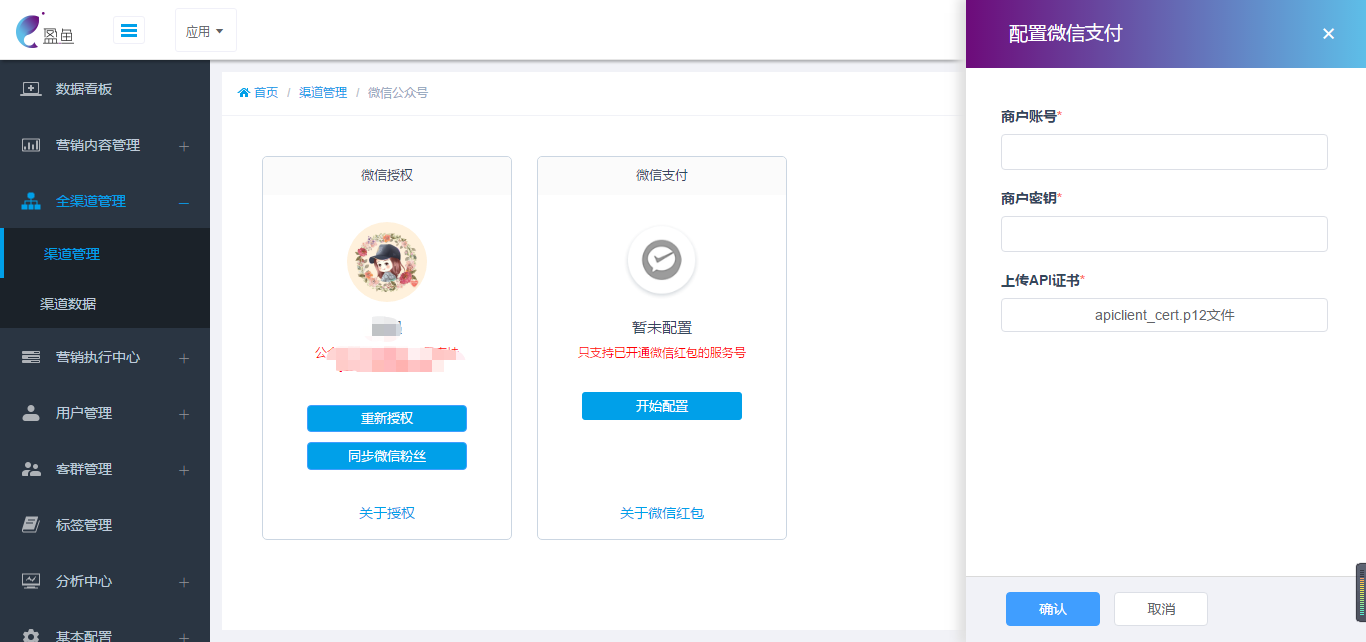Click the 盈鱼 logo
This screenshot has width=1366, height=642.
pos(45,30)
